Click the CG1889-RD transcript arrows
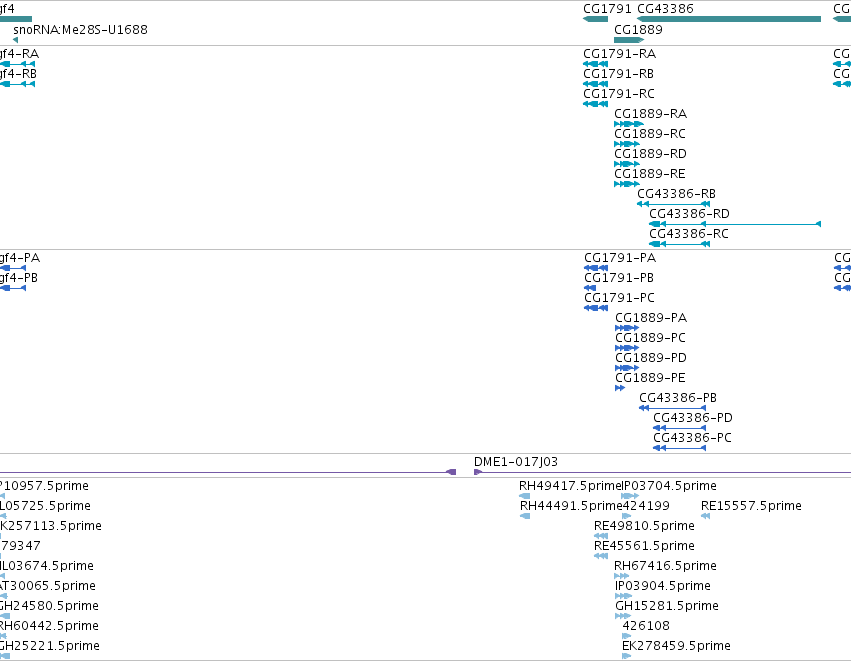The width and height of the screenshot is (851, 661). click(x=627, y=164)
